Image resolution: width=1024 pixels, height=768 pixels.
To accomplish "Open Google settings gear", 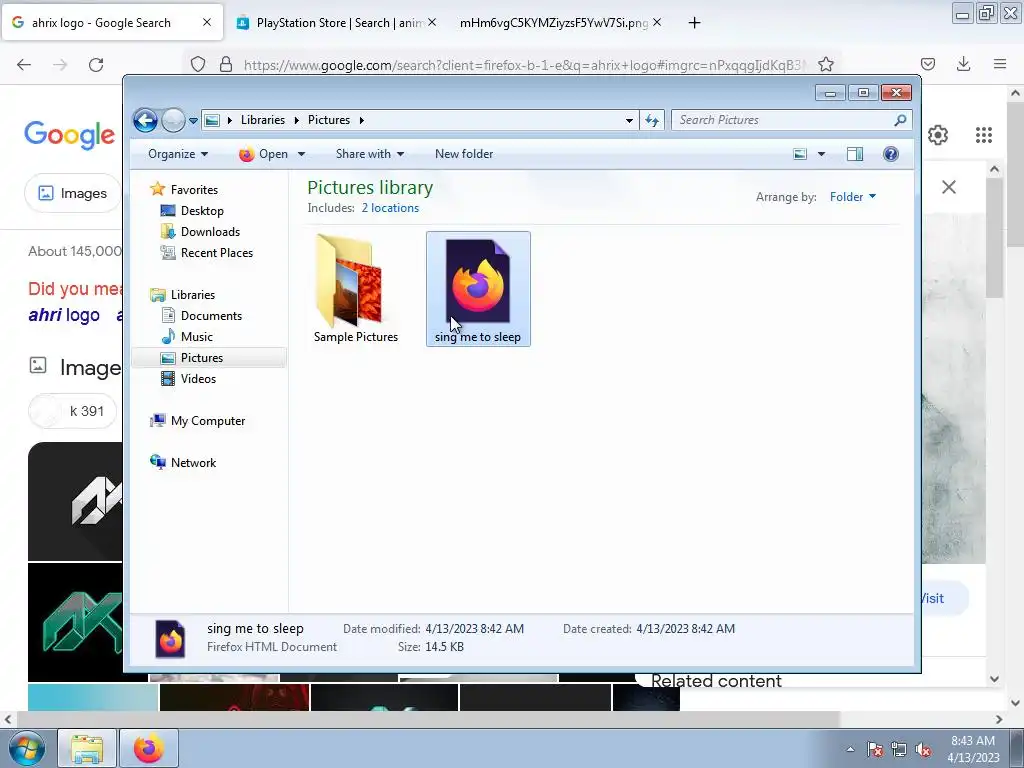I will click(938, 135).
